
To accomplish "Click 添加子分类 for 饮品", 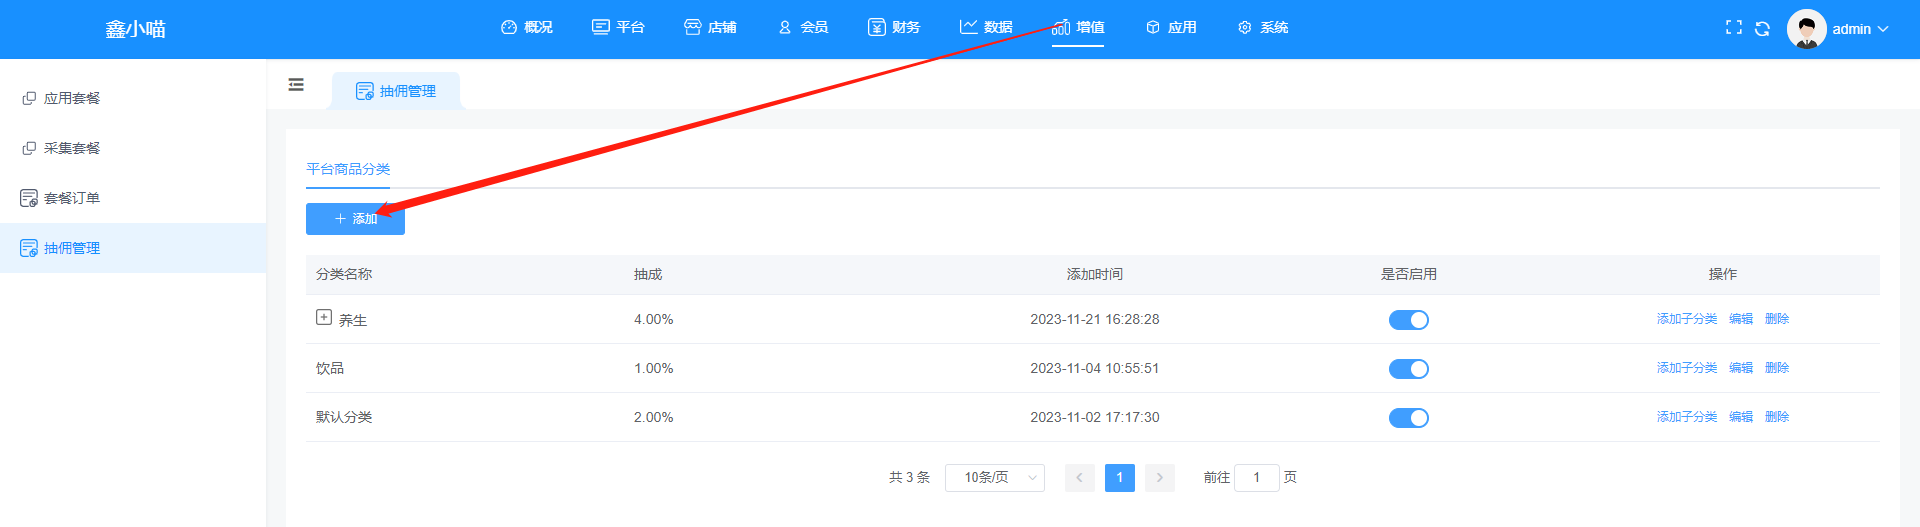I will click(x=1687, y=368).
